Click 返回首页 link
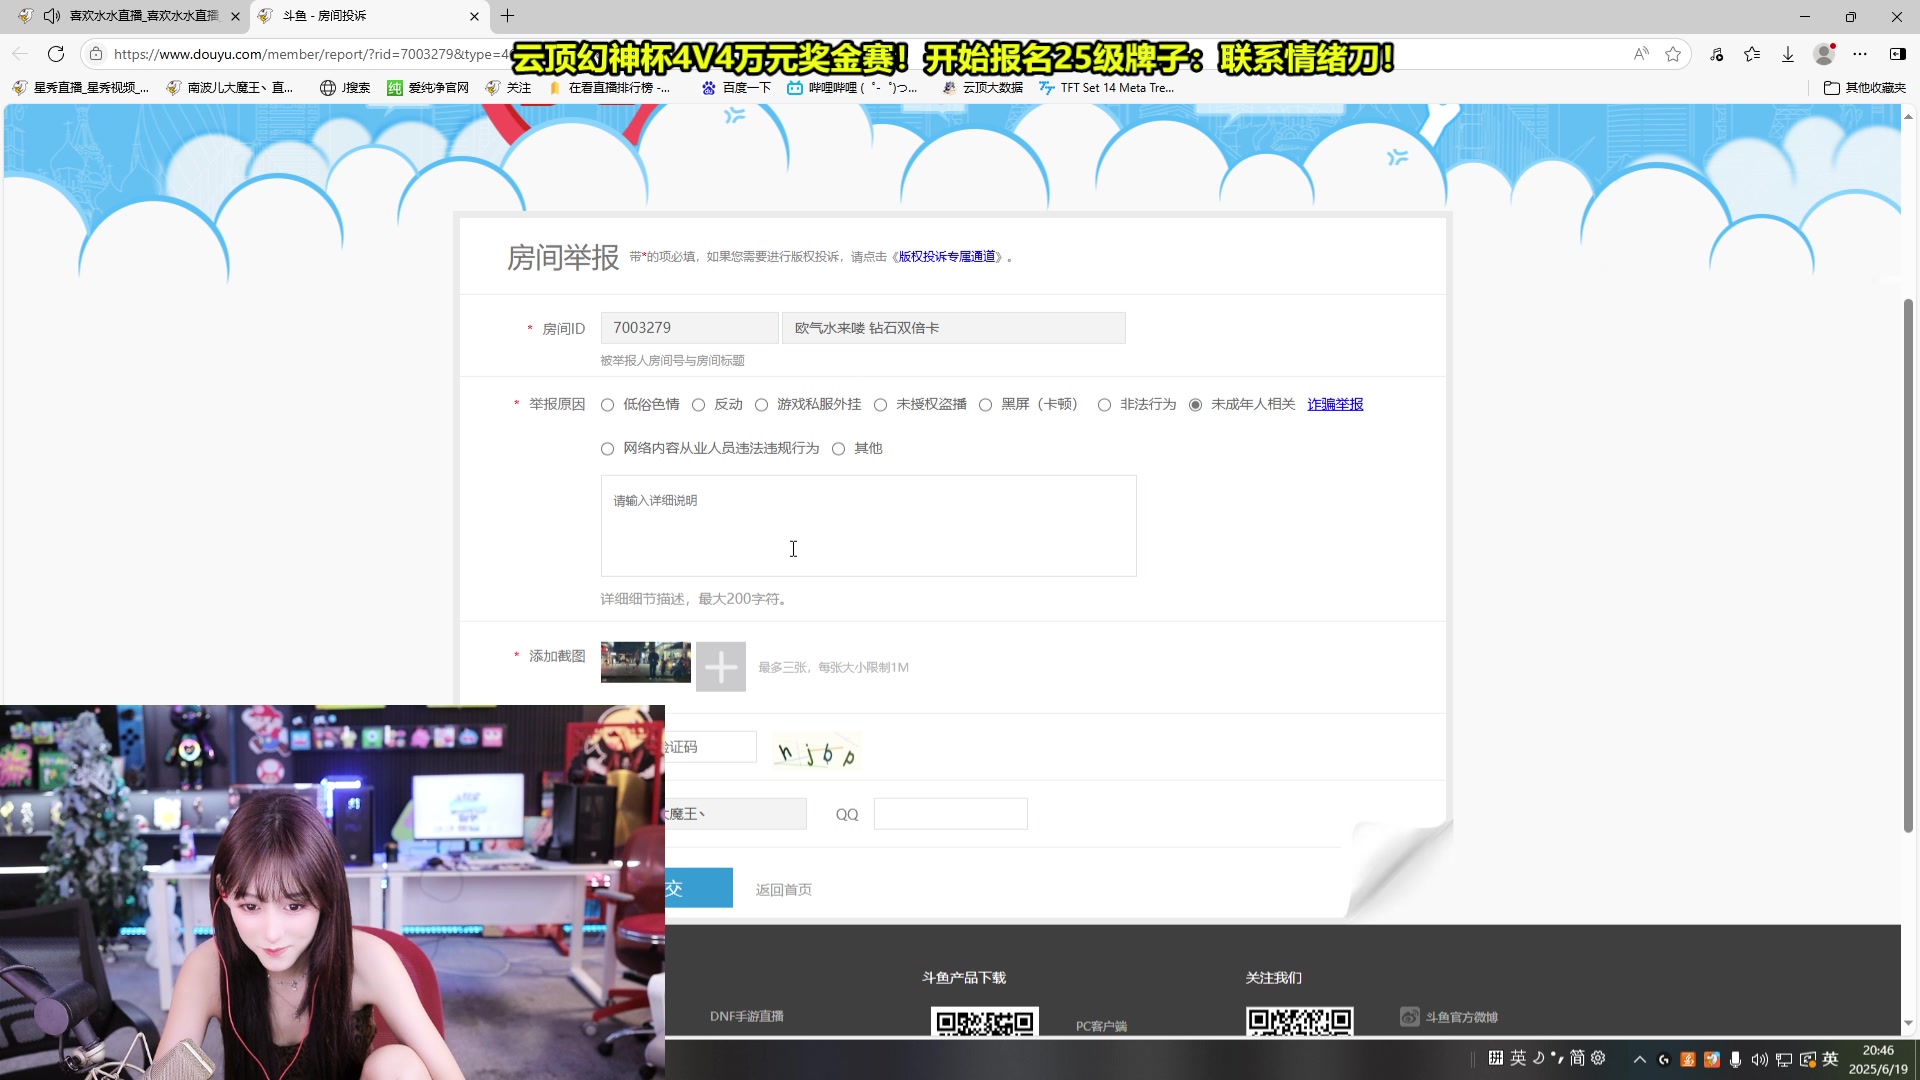Image resolution: width=1920 pixels, height=1080 pixels. click(783, 890)
